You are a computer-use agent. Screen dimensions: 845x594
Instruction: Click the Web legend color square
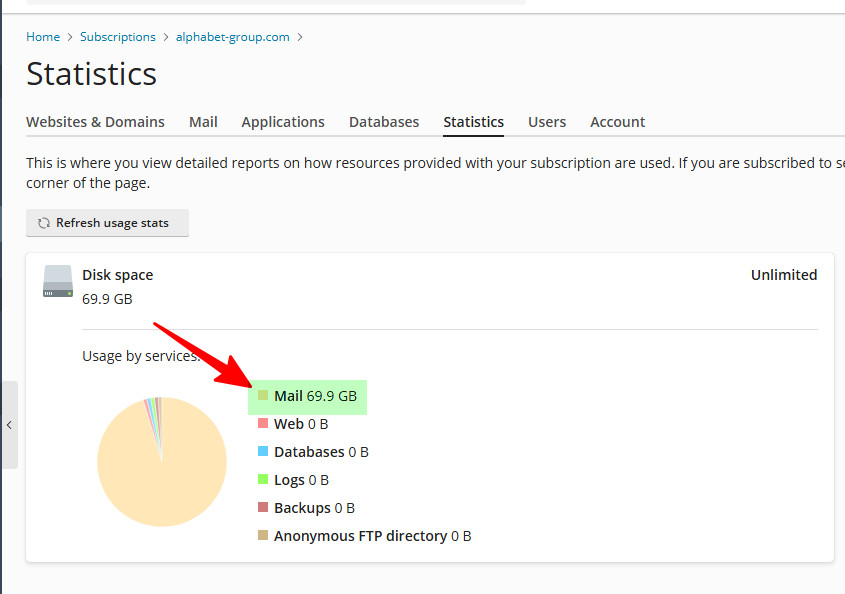[263, 424]
